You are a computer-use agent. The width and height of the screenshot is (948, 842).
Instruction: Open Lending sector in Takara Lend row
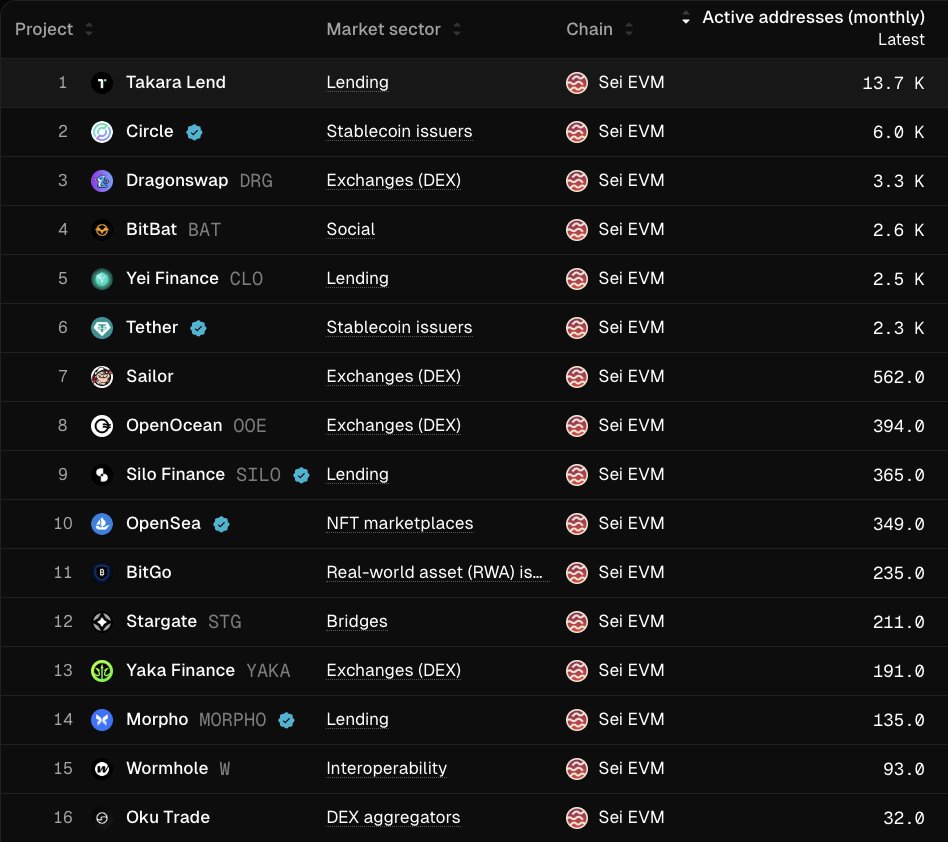coord(357,82)
